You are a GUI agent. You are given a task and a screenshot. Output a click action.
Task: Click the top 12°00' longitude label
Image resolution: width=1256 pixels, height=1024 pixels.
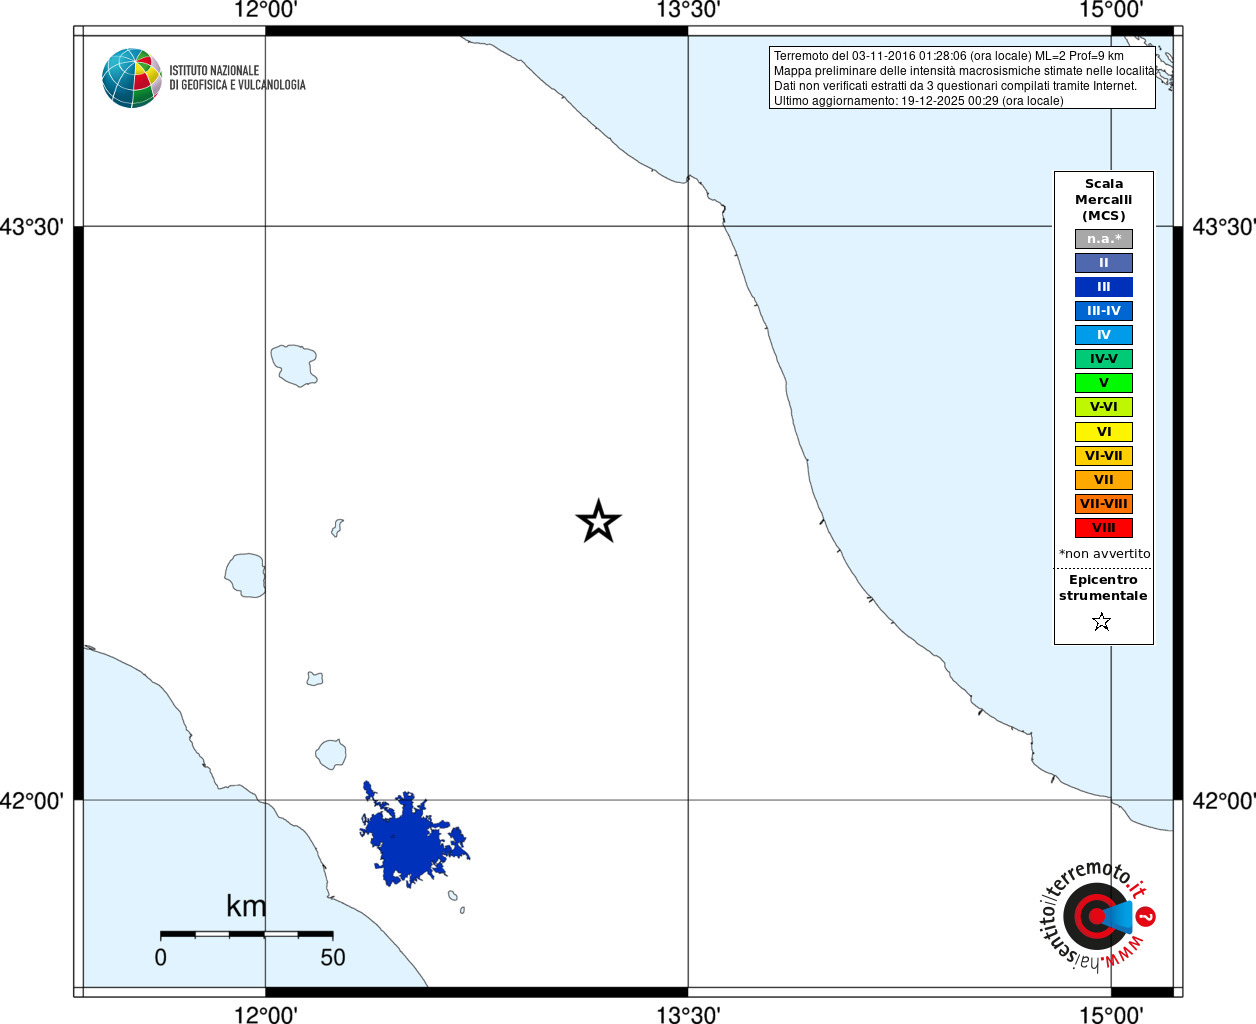(x=265, y=11)
